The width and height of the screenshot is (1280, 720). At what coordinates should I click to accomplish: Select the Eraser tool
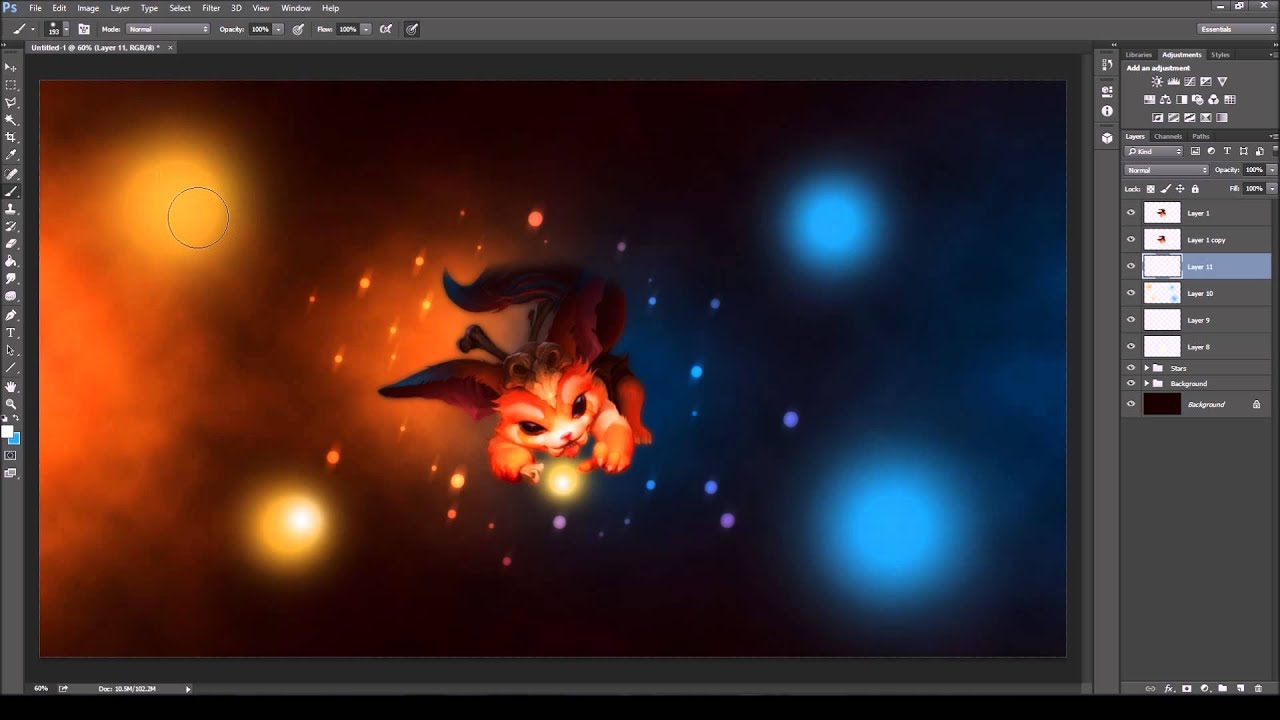point(11,243)
